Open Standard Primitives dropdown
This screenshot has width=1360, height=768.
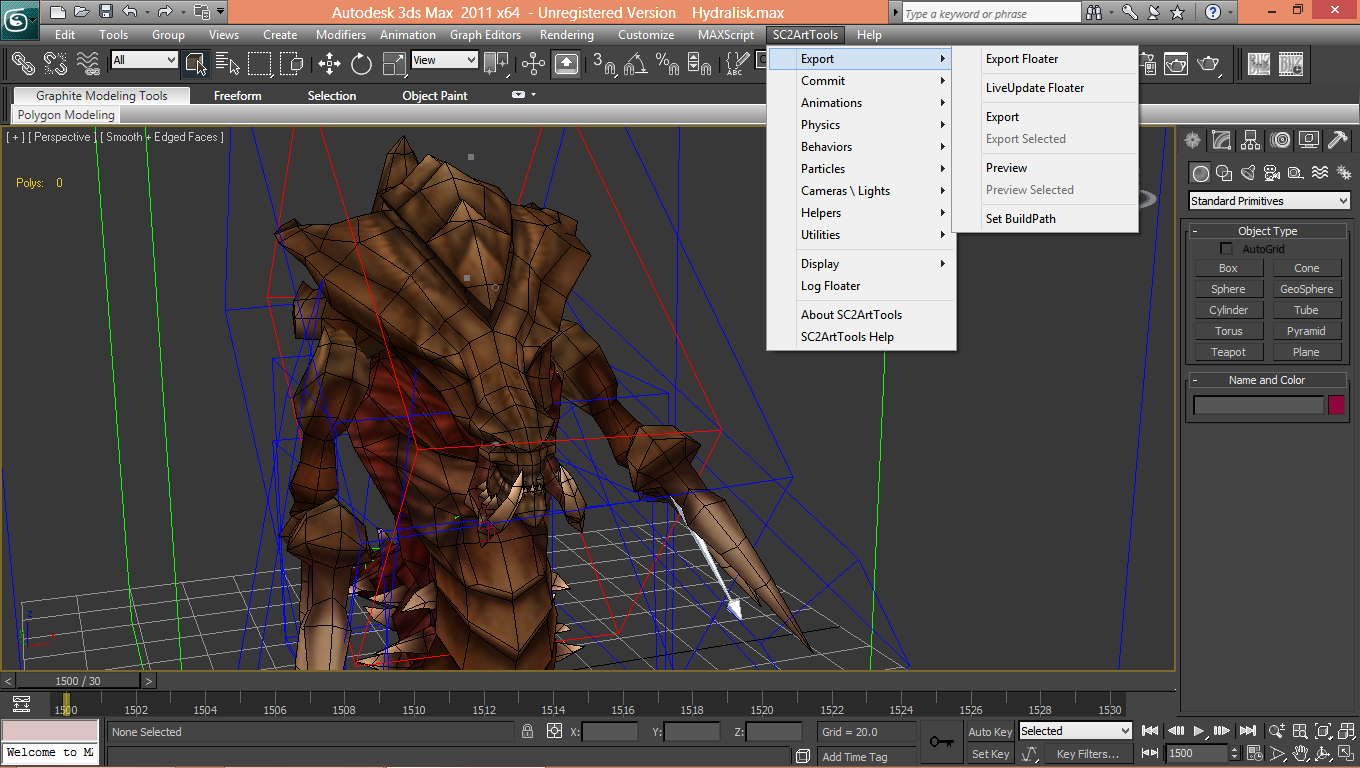click(1269, 201)
